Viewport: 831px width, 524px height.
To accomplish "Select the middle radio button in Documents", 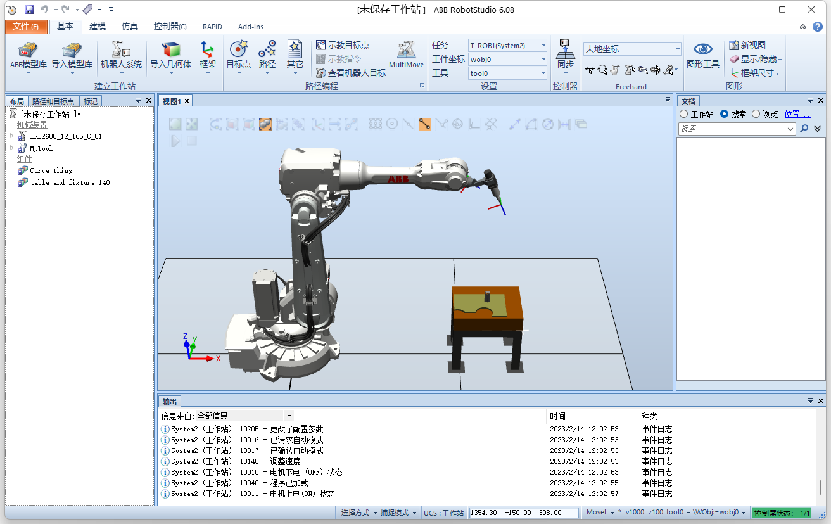I will (x=724, y=114).
